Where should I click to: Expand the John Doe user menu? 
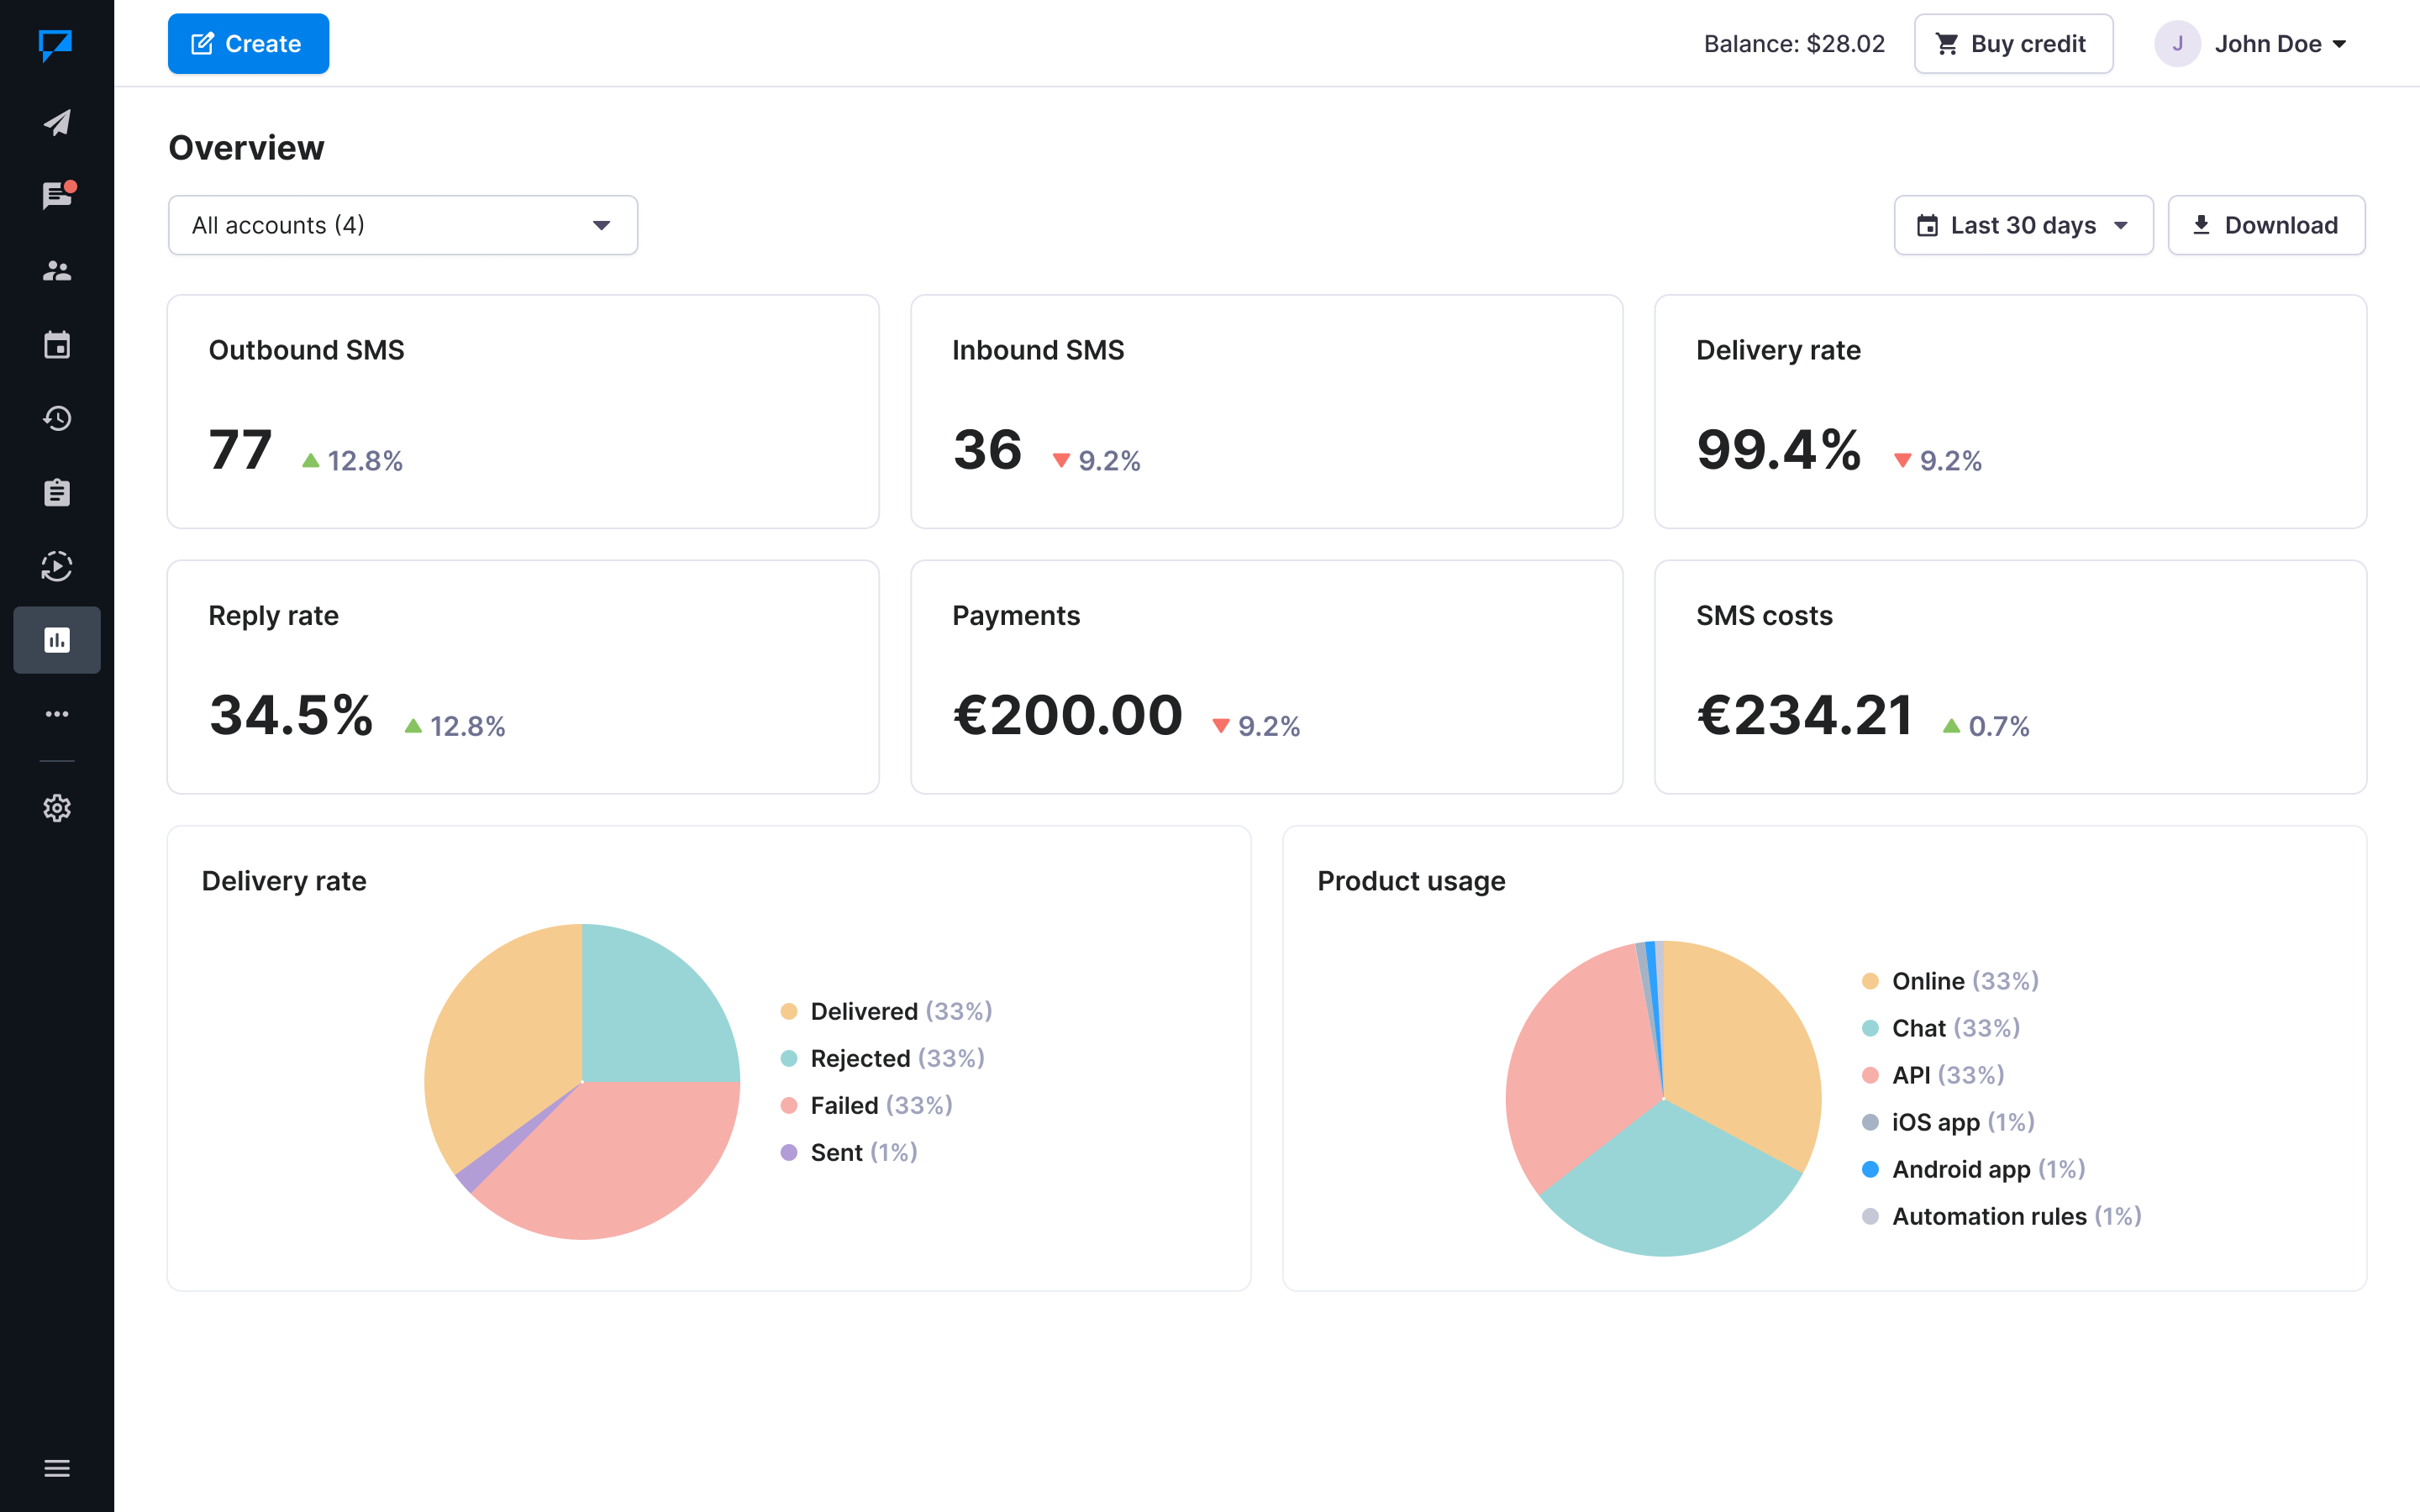point(2250,44)
